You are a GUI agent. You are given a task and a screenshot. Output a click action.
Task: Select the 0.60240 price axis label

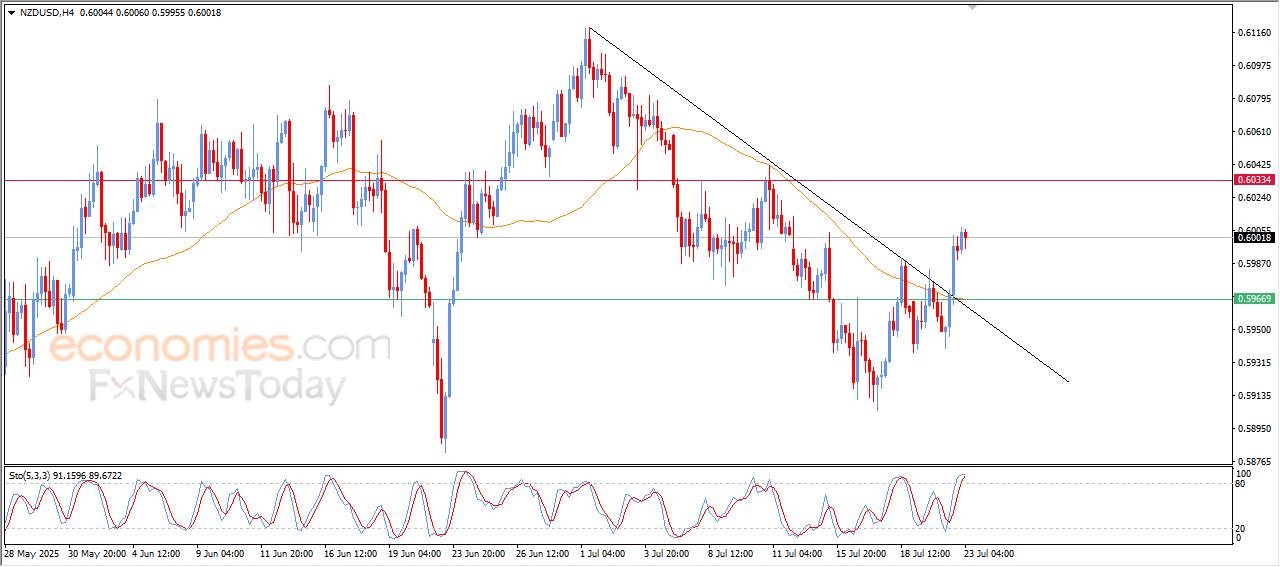click(x=1254, y=198)
